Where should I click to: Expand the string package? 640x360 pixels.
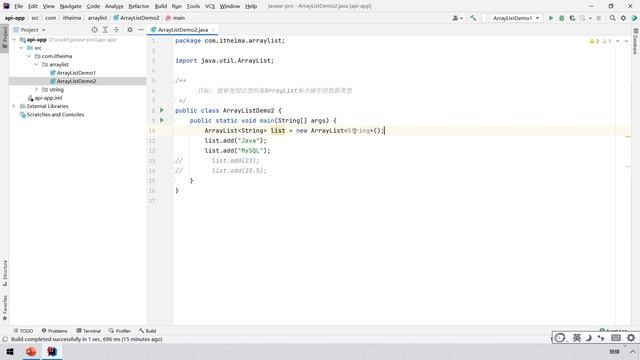[36, 89]
